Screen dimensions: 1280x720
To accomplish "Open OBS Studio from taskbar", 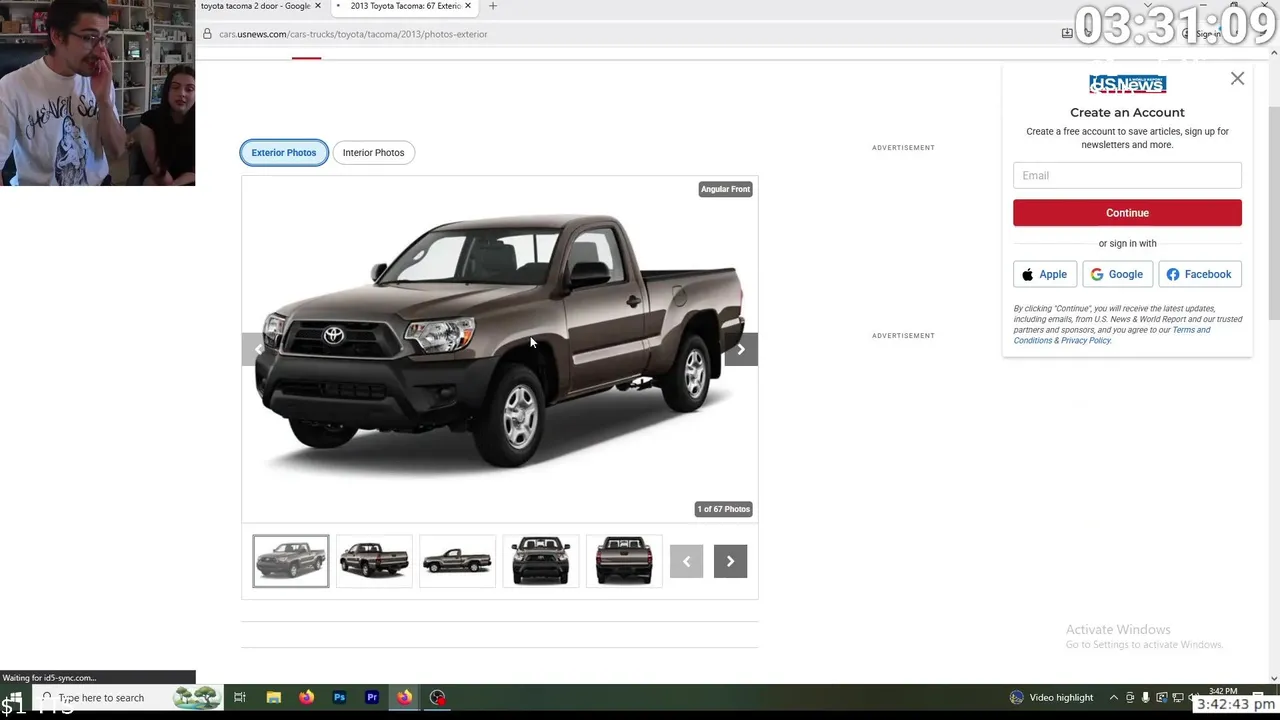I will tap(437, 698).
